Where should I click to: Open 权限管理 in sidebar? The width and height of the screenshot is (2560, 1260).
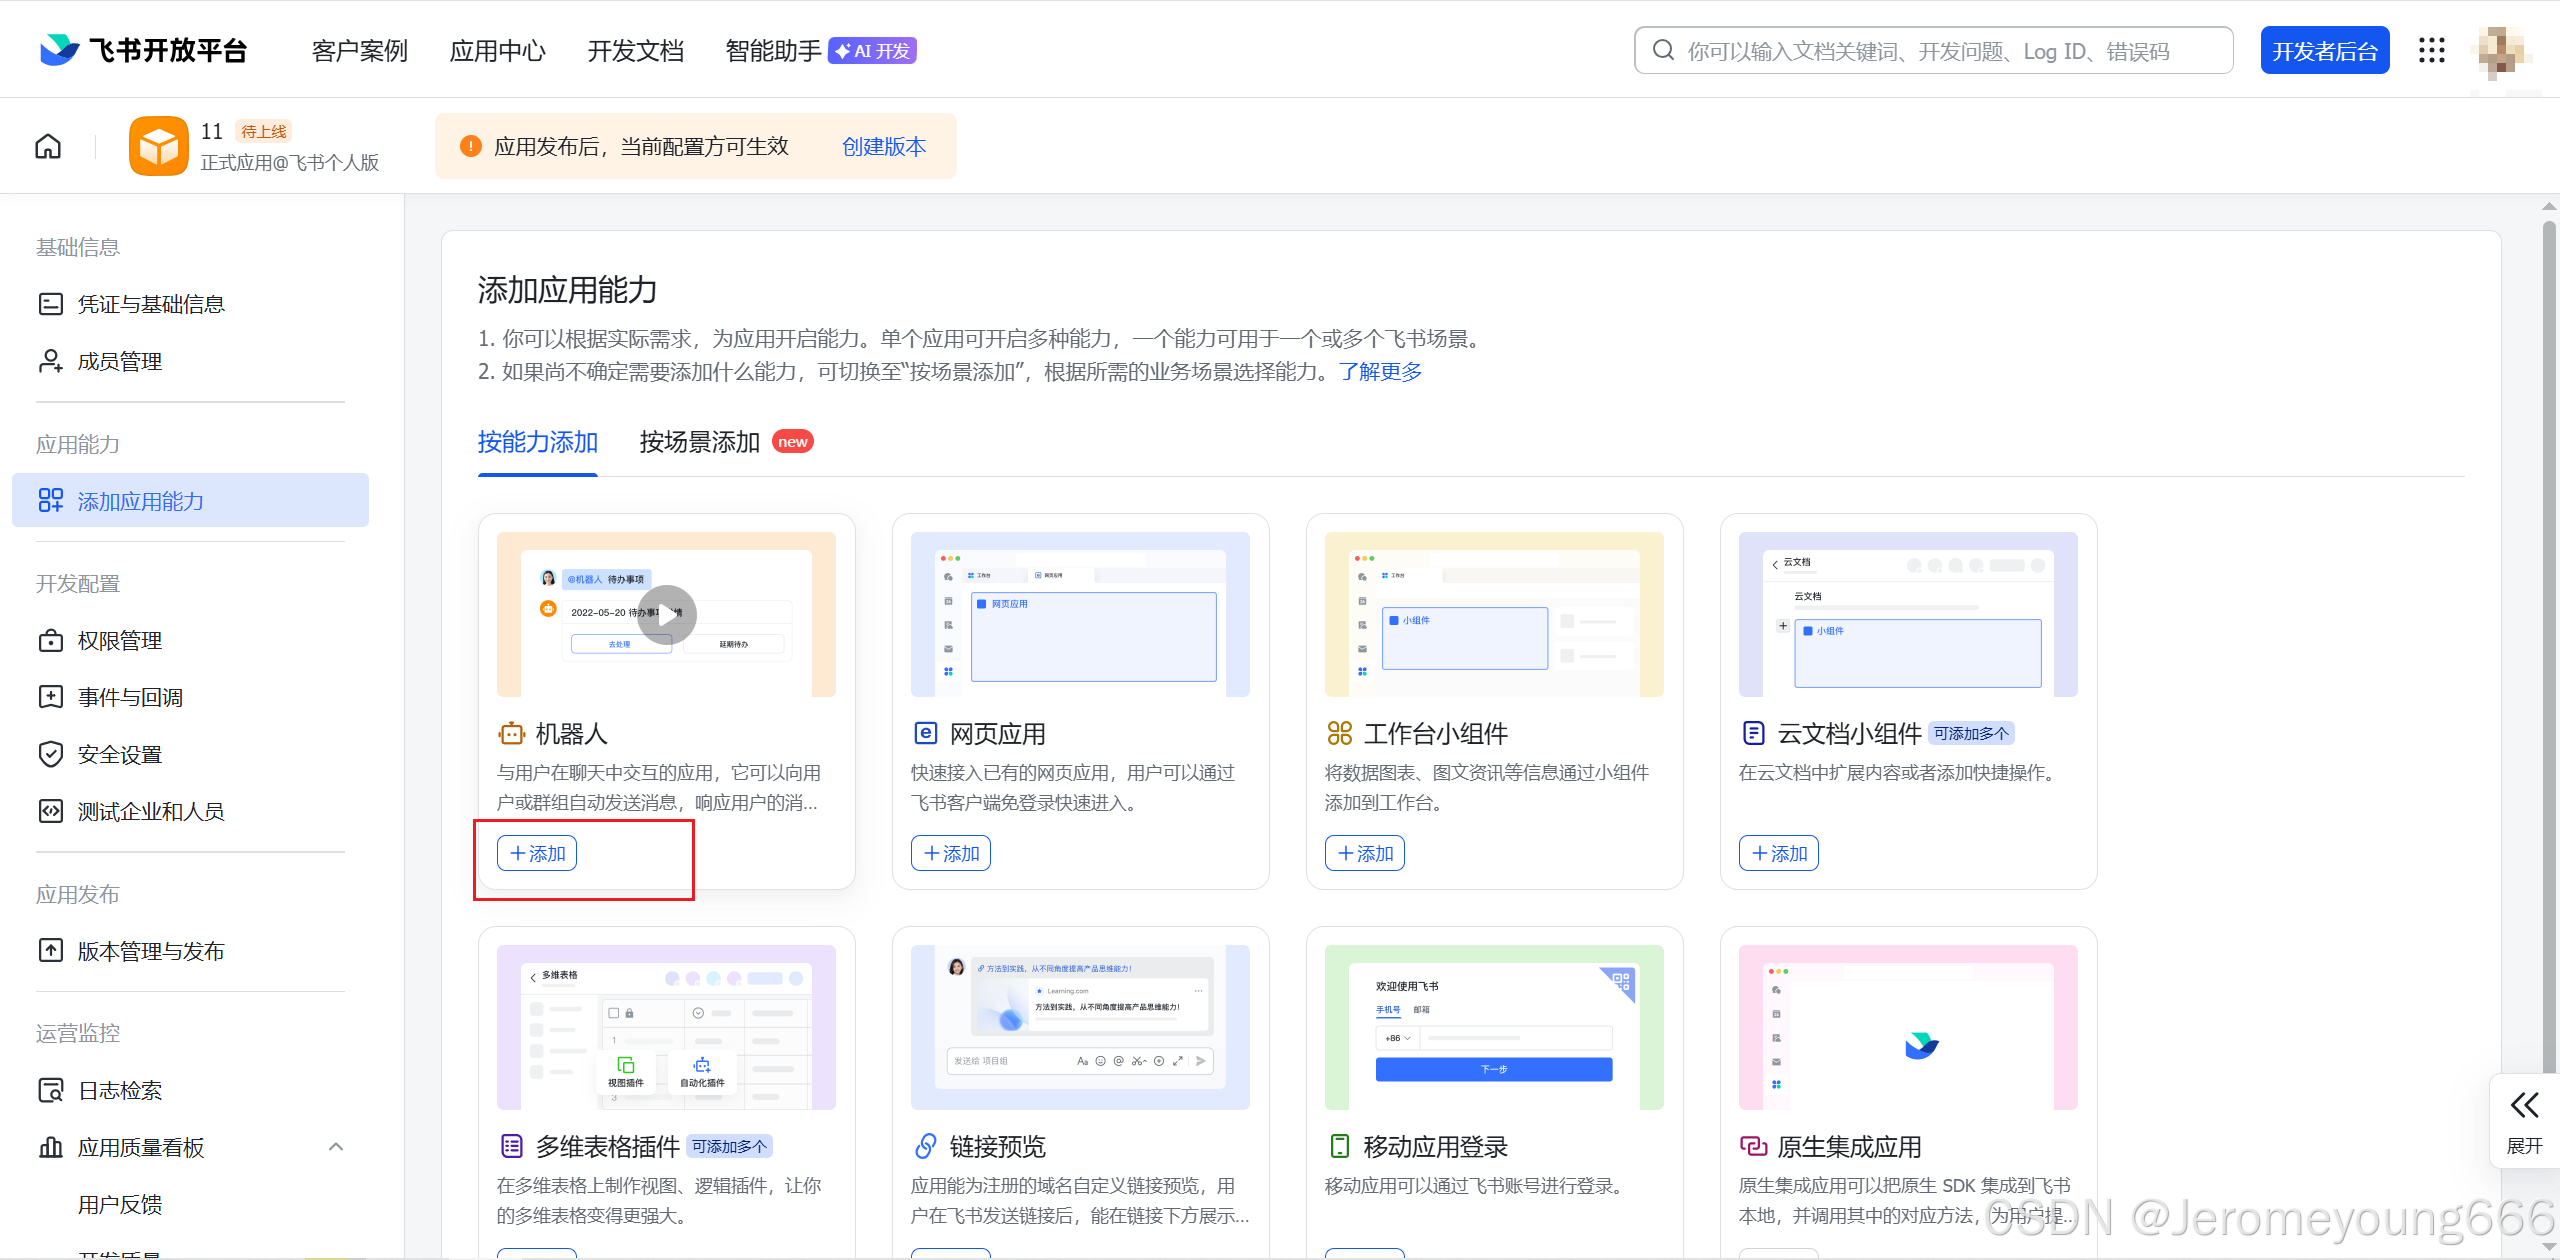119,640
